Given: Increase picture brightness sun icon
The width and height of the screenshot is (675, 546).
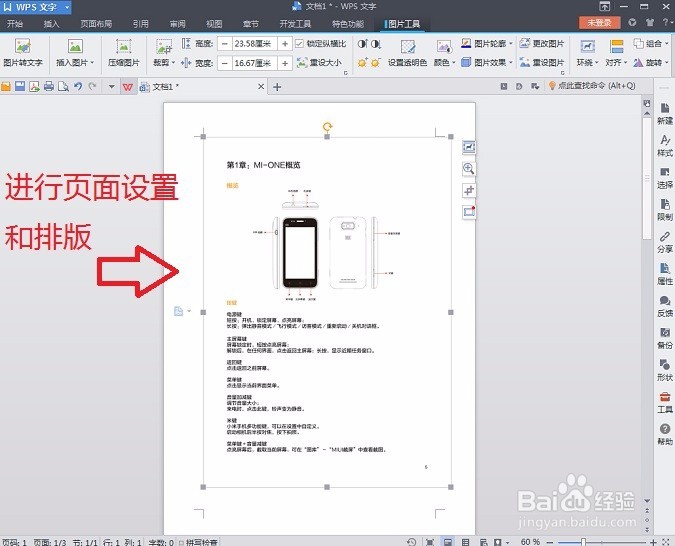Looking at the screenshot, I should [362, 63].
